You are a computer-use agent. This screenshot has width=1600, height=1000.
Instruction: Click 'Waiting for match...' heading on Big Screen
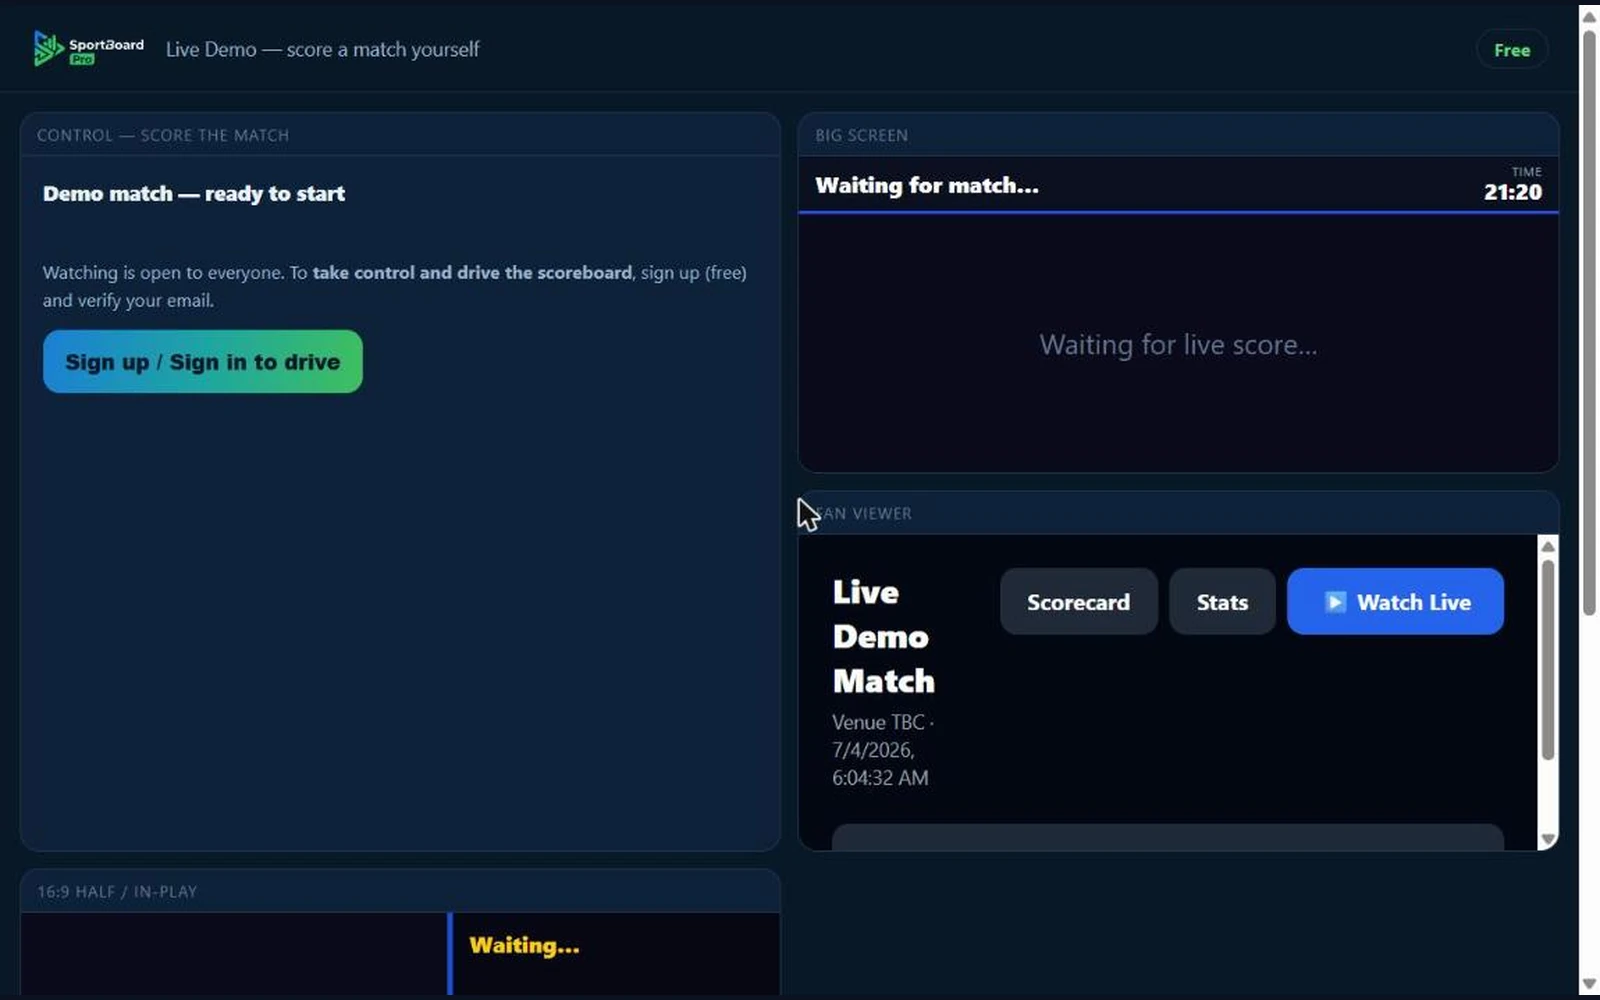927,185
